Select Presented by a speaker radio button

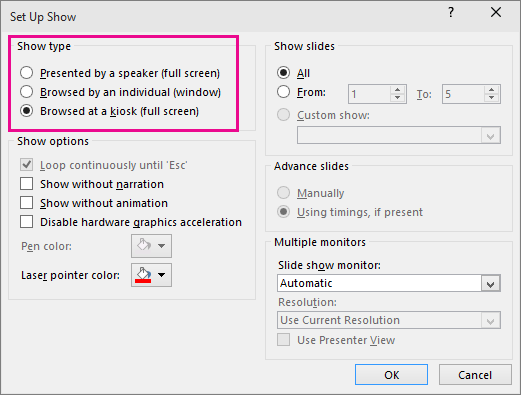tap(26, 73)
